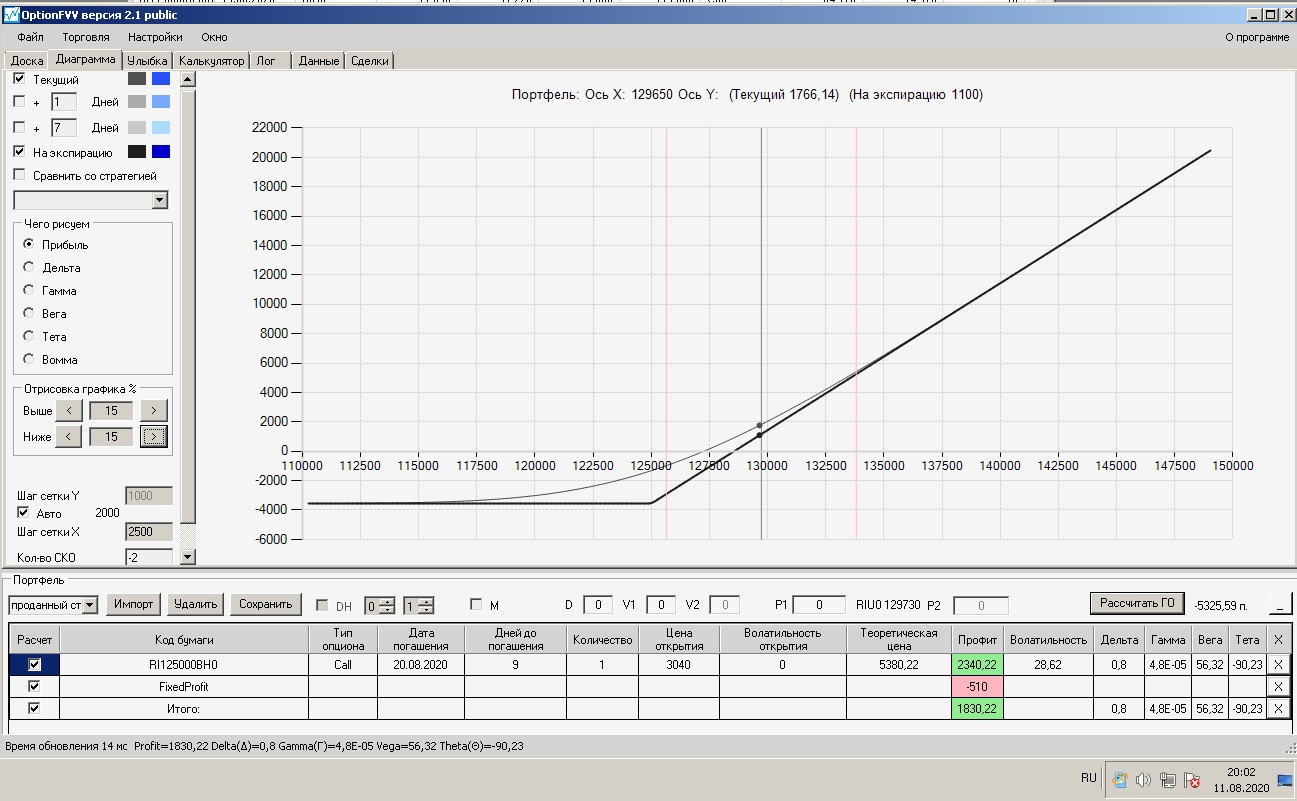Open the Торговля menu
Image resolution: width=1297 pixels, height=801 pixels.
(x=86, y=37)
